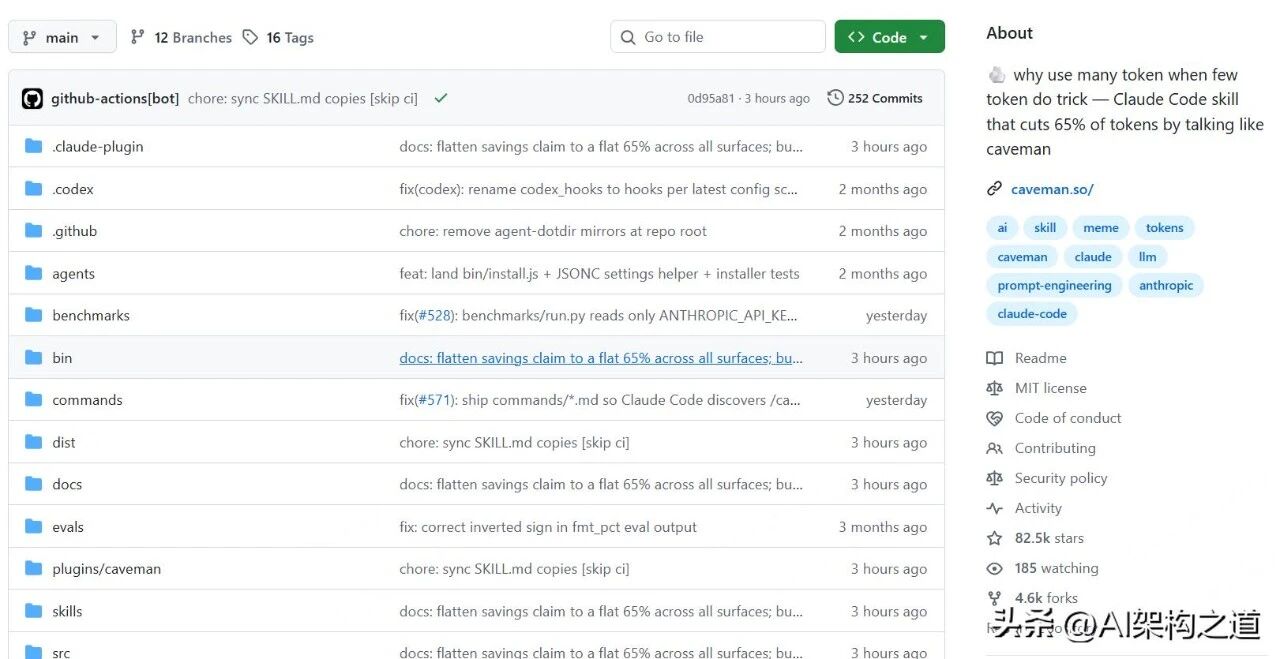Open the evals folder
This screenshot has width=1280, height=659.
point(68,527)
